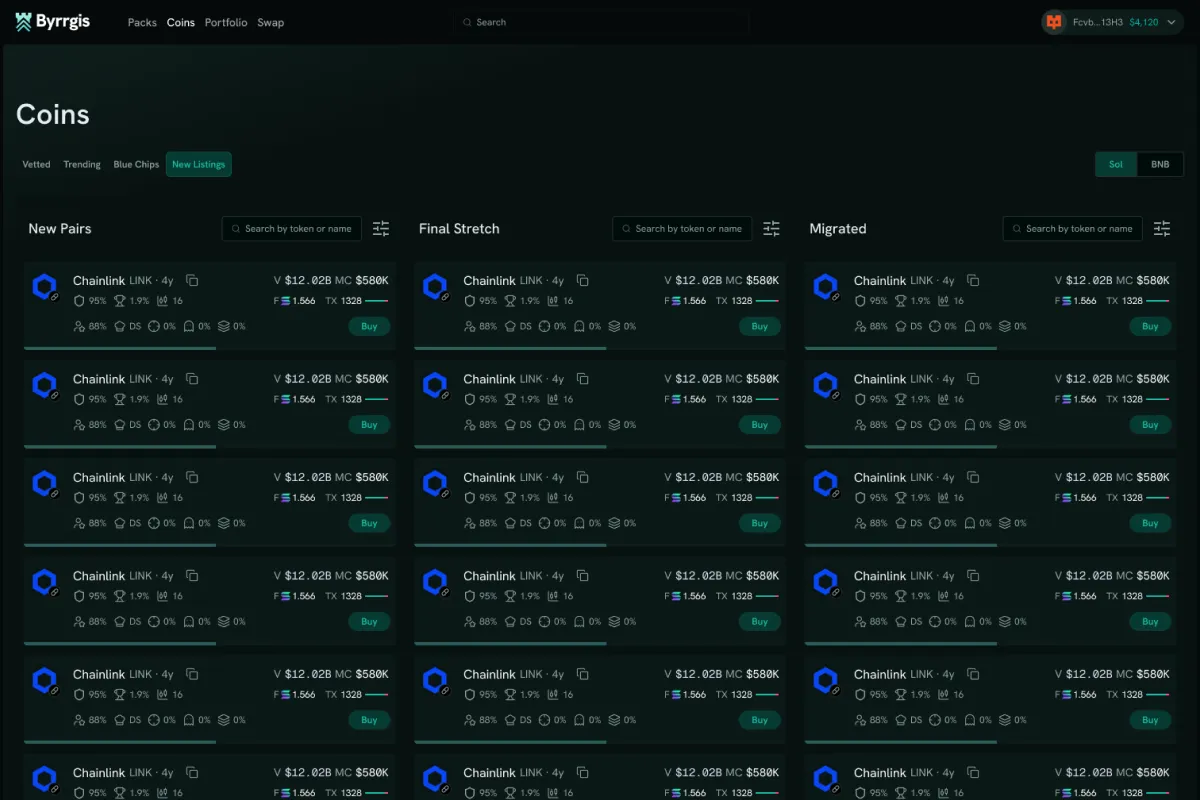The height and width of the screenshot is (800, 1200).
Task: Switch to the Vetted tab
Action: tap(36, 164)
